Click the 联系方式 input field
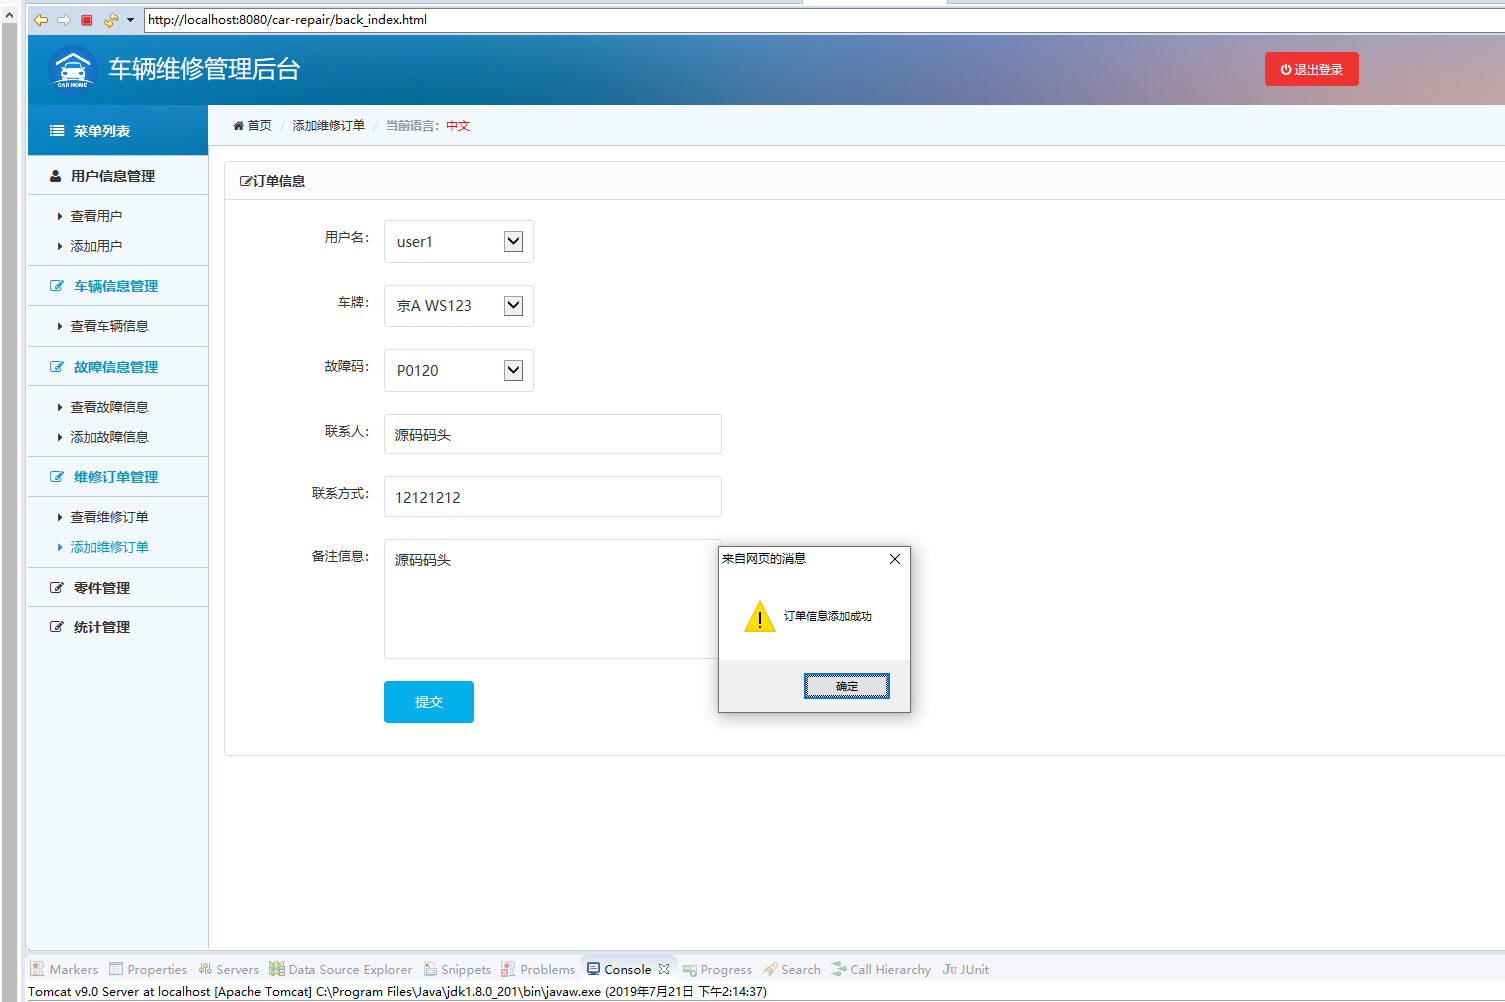 coord(553,497)
